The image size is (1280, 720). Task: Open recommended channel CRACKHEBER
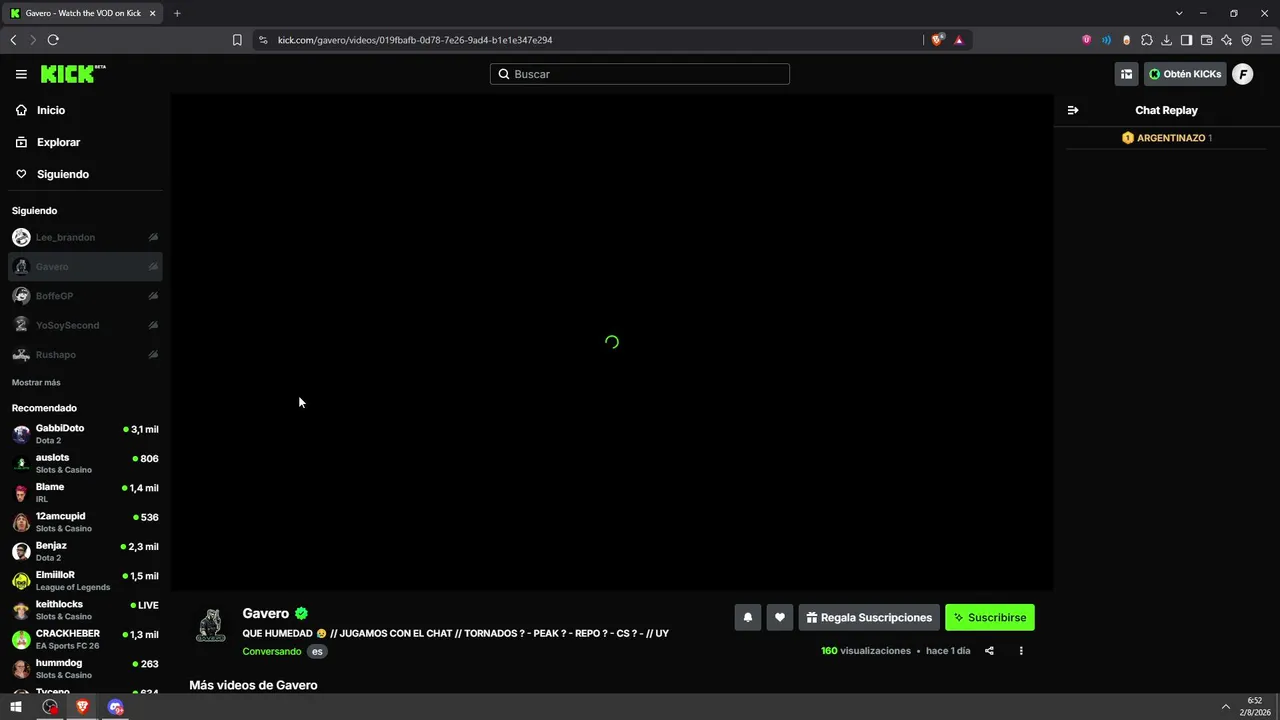coord(85,639)
